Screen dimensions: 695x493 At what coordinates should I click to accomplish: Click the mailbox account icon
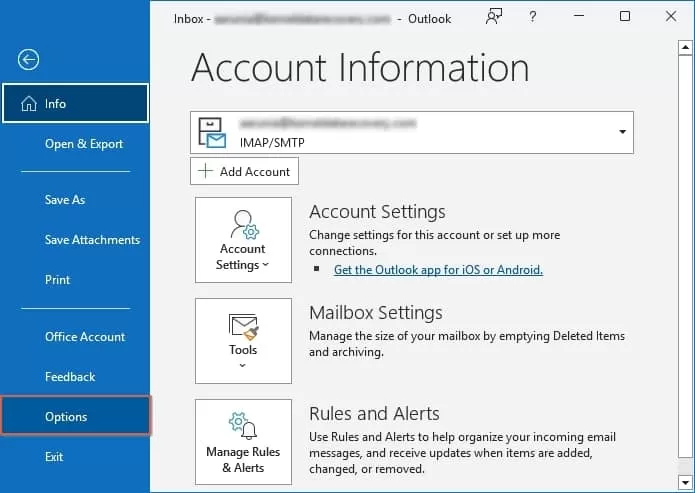tap(212, 133)
